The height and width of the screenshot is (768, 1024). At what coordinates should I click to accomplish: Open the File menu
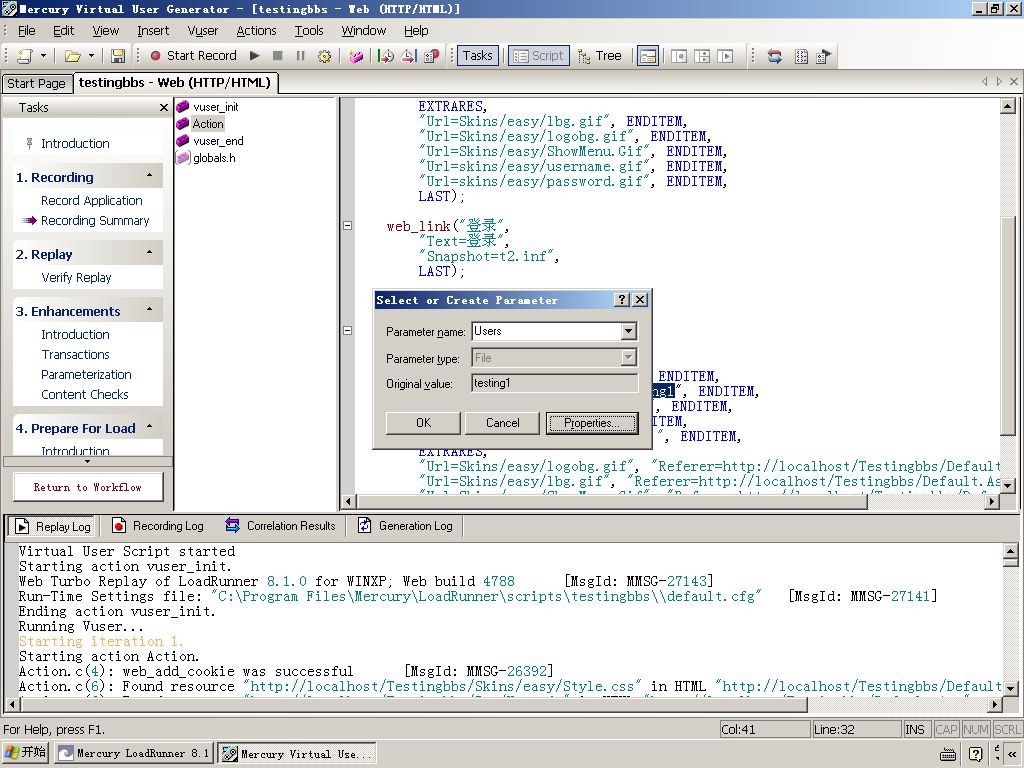pos(27,31)
